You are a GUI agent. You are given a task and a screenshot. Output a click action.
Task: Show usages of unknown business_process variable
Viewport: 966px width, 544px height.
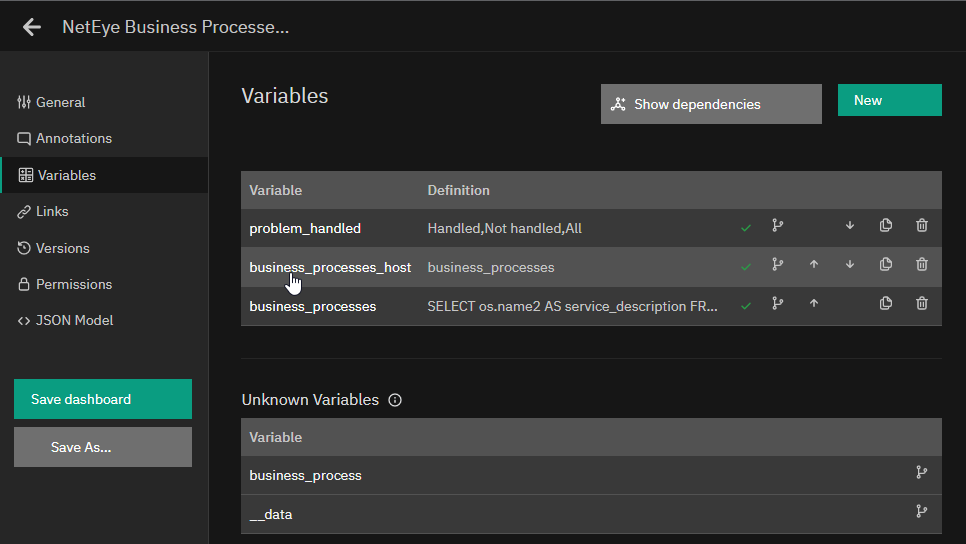(922, 473)
